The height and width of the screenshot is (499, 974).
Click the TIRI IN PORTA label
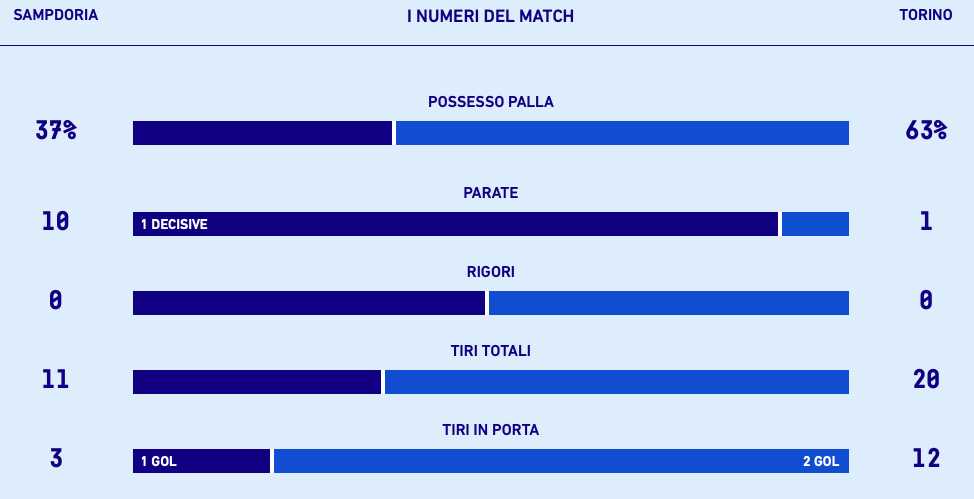point(490,430)
